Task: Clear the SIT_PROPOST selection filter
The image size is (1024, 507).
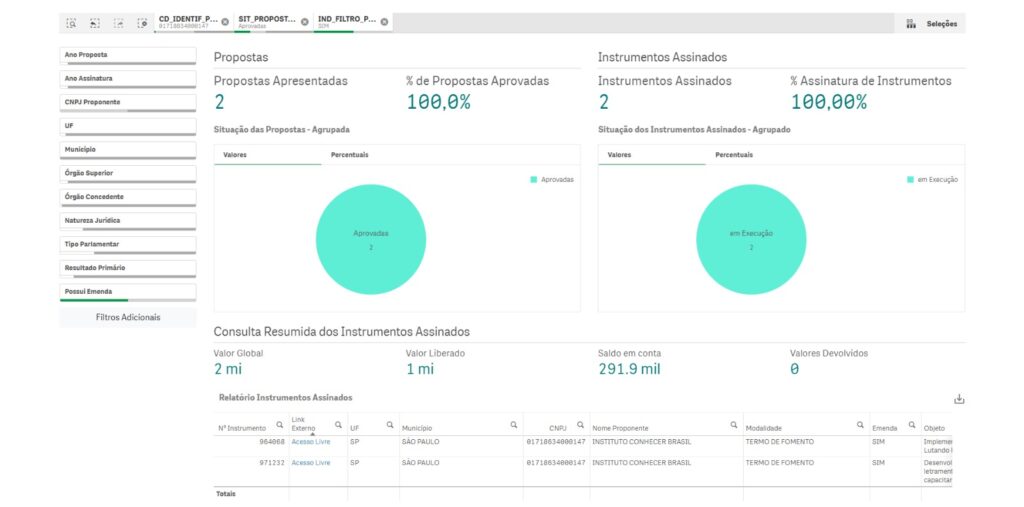Action: [x=305, y=22]
